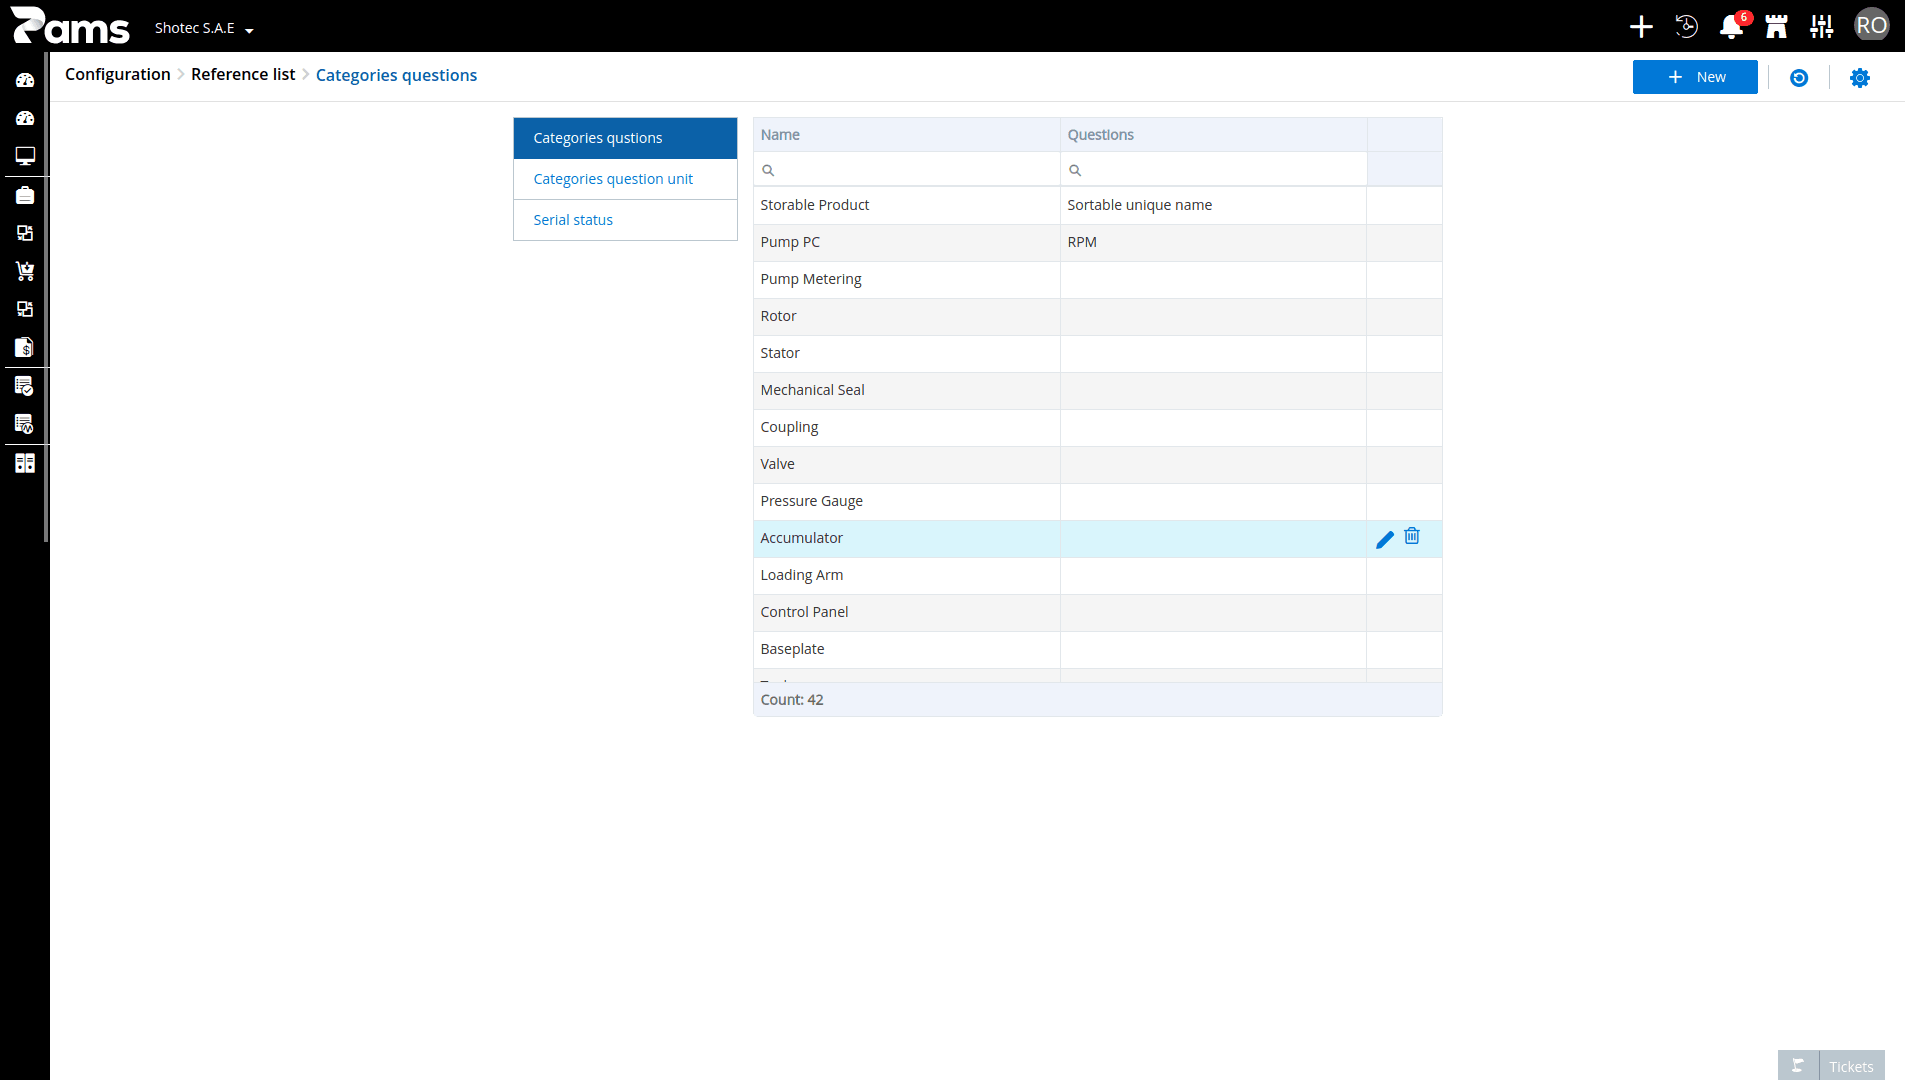
Task: Click the refresh icon near New button
Action: pos(1799,78)
